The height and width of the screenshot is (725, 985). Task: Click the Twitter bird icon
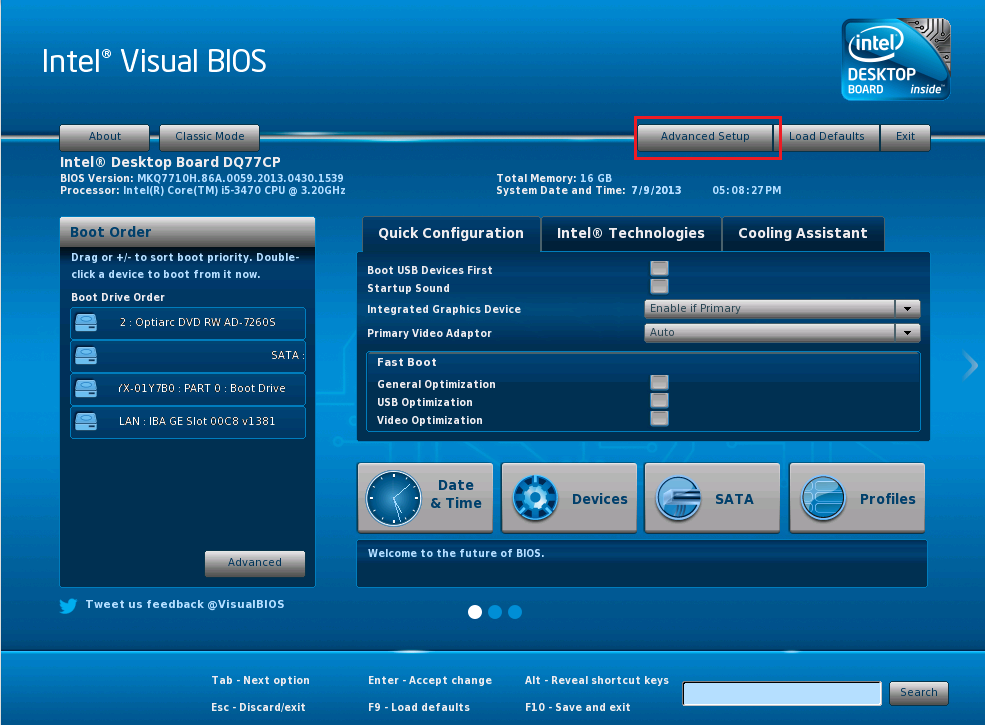point(68,605)
